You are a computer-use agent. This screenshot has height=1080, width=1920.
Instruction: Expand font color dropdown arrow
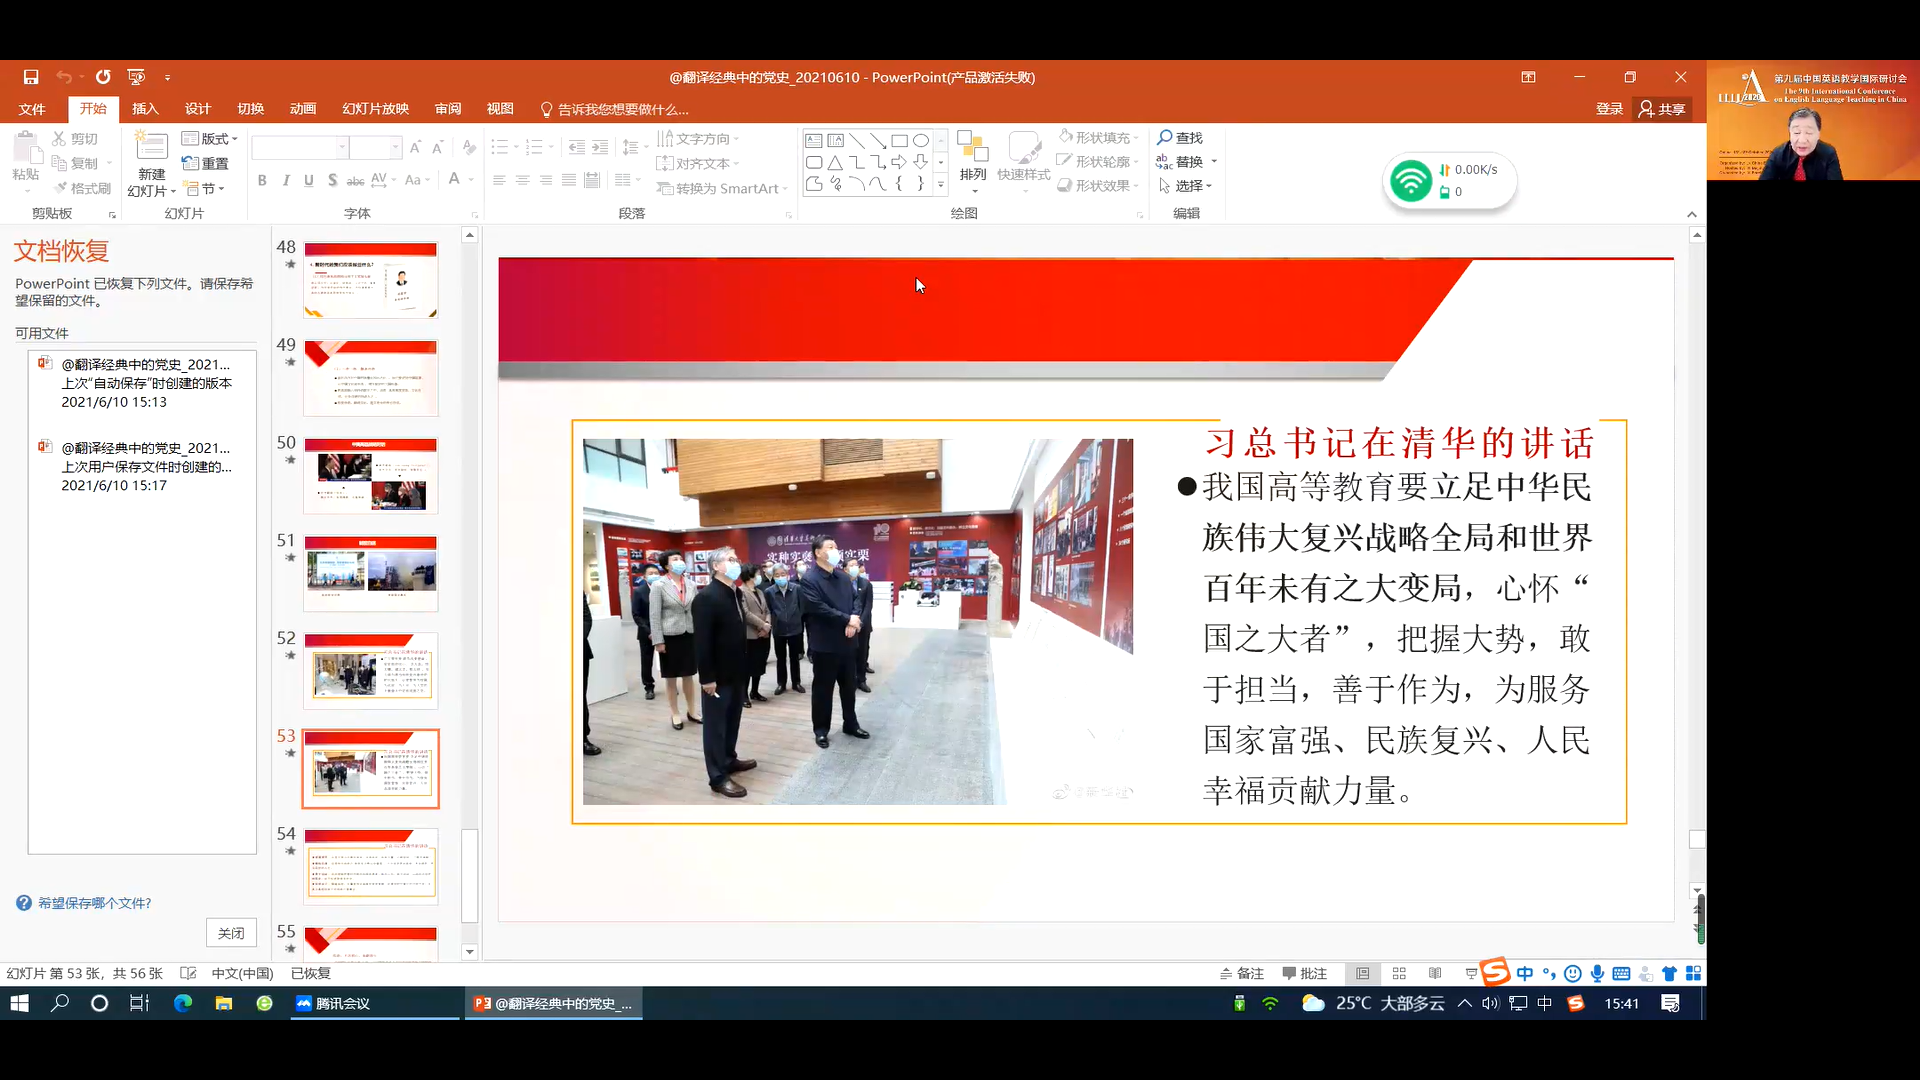(x=469, y=180)
